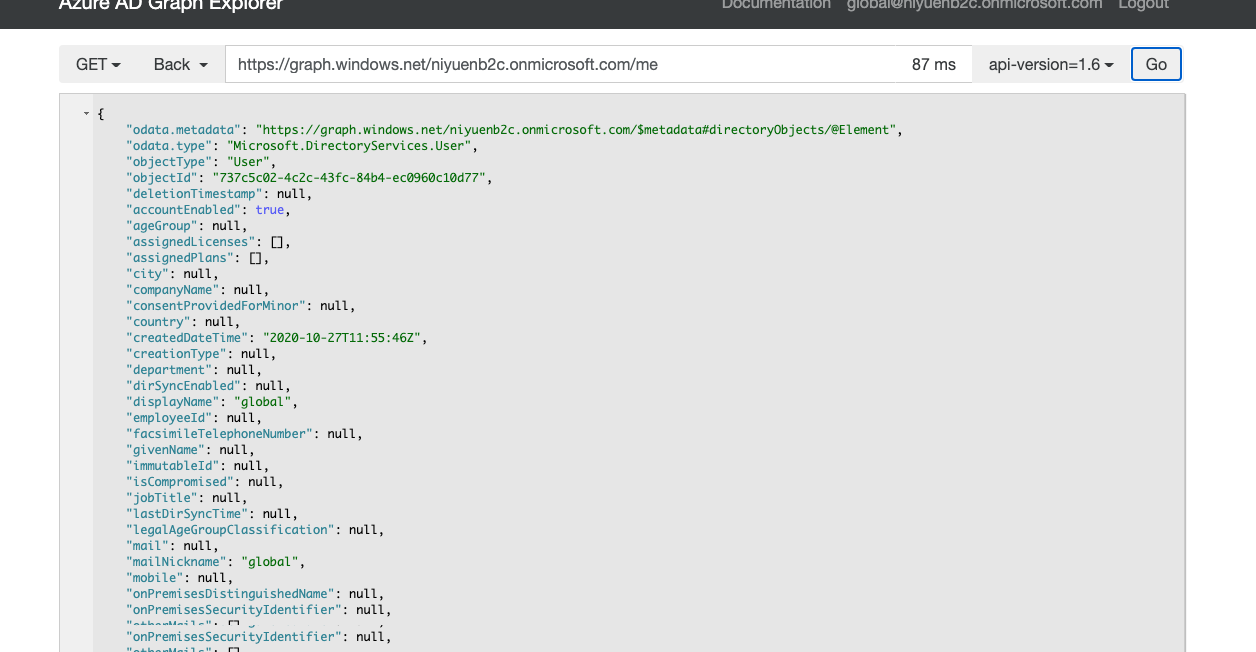
Task: Select the "country" key
Action: [x=159, y=322]
